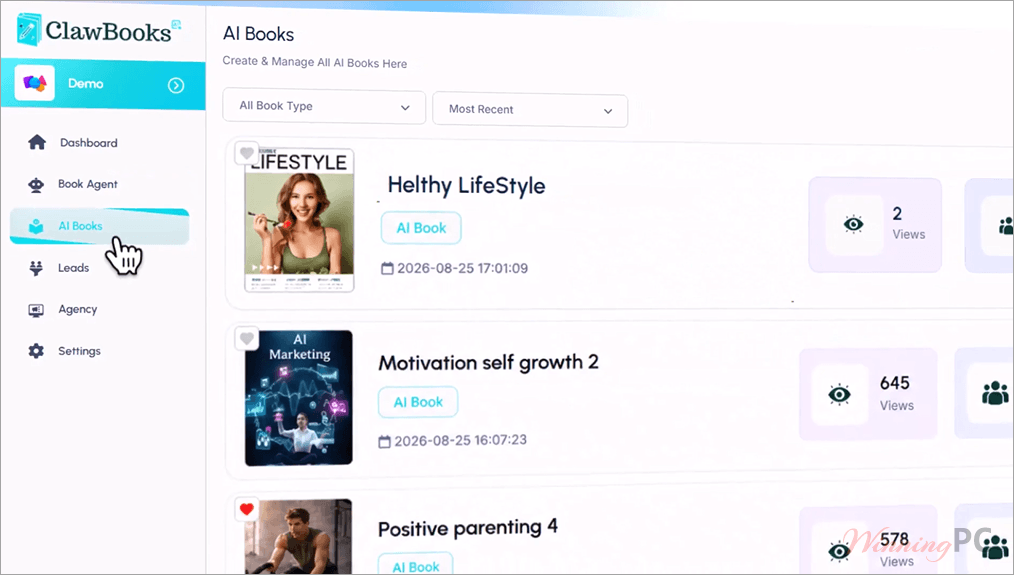The height and width of the screenshot is (575, 1014).
Task: Click calendar icon beside 2026-08-25 16:07:23
Action: 384,442
